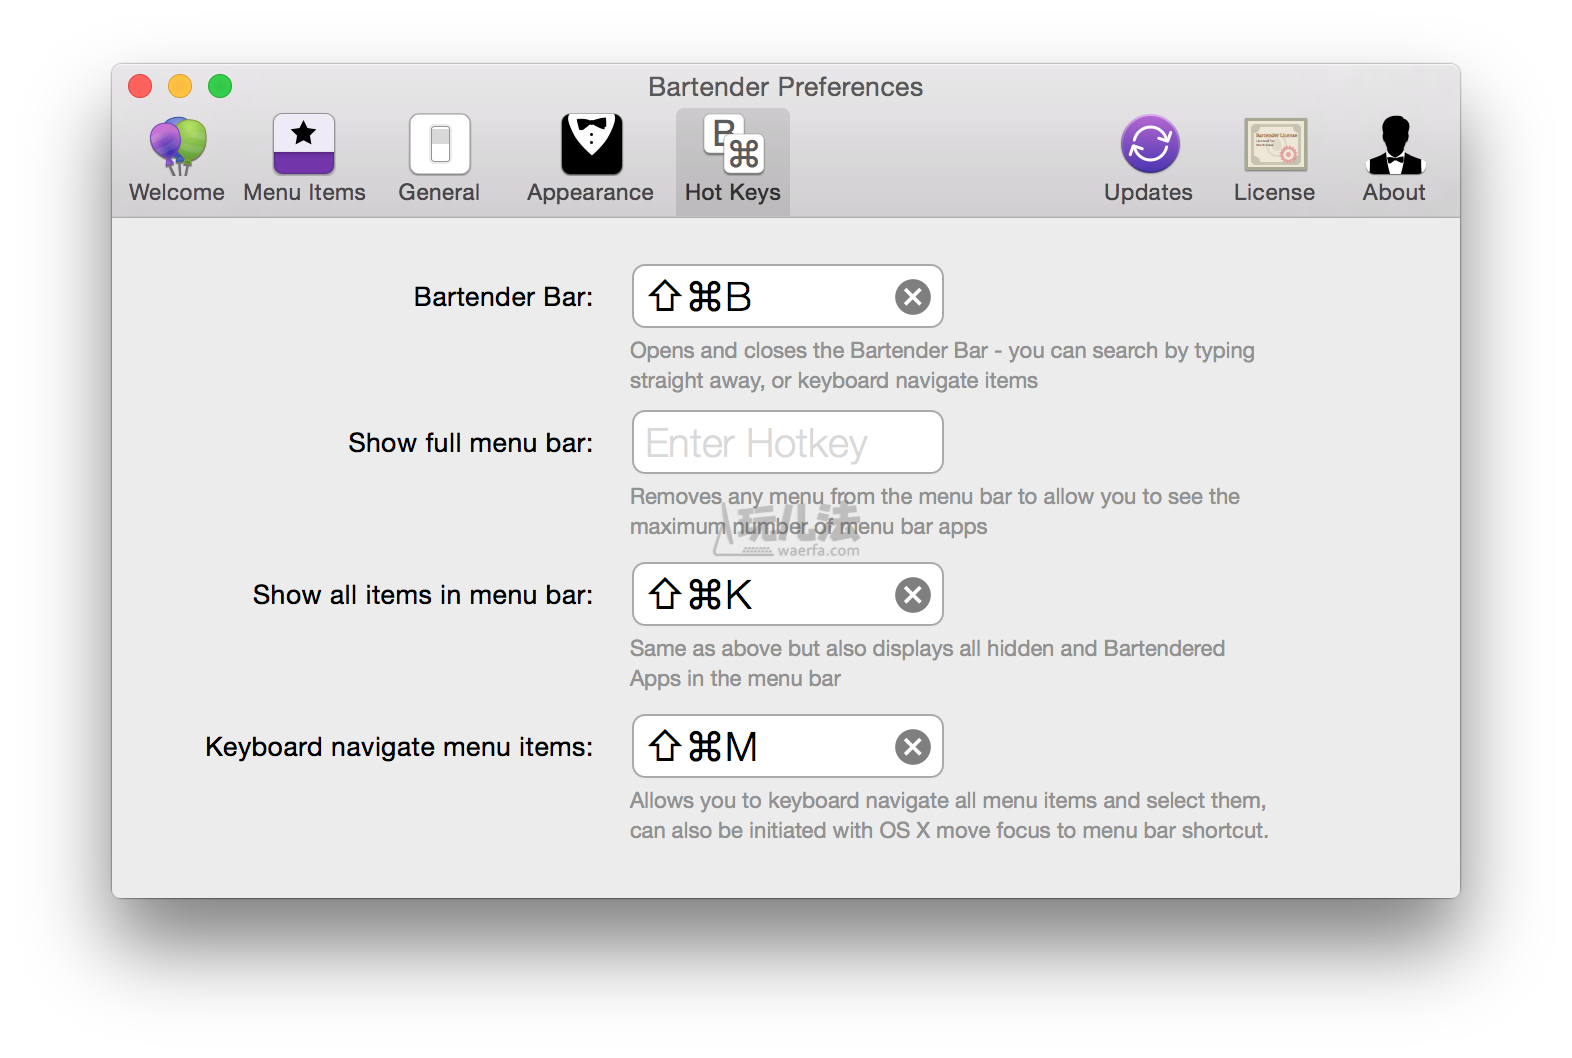The height and width of the screenshot is (1058, 1572).
Task: Open the About bartender silhouette icon
Action: point(1394,145)
